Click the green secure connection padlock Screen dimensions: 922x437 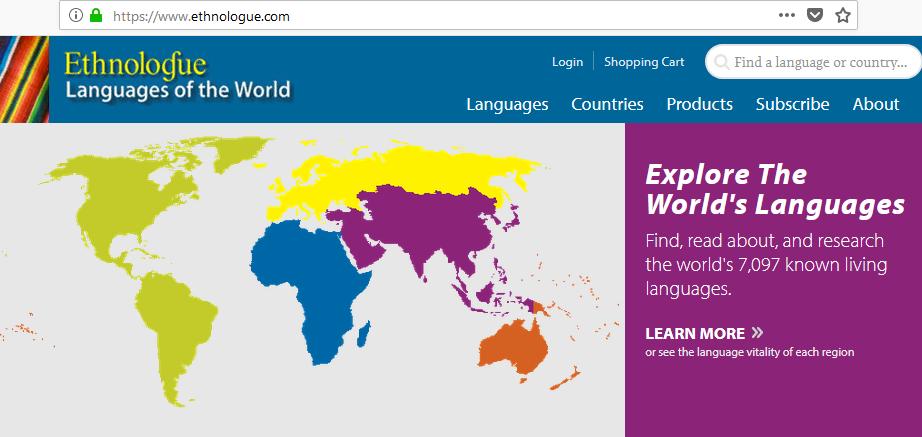click(96, 16)
